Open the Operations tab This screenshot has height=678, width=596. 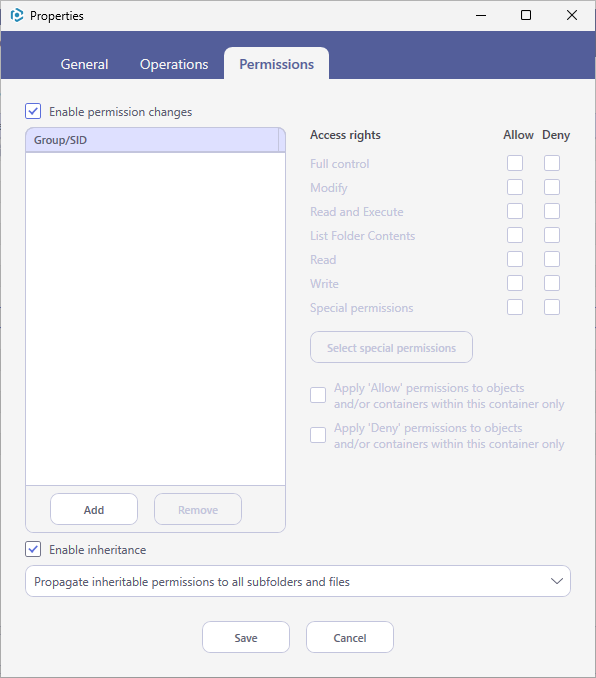pos(174,64)
